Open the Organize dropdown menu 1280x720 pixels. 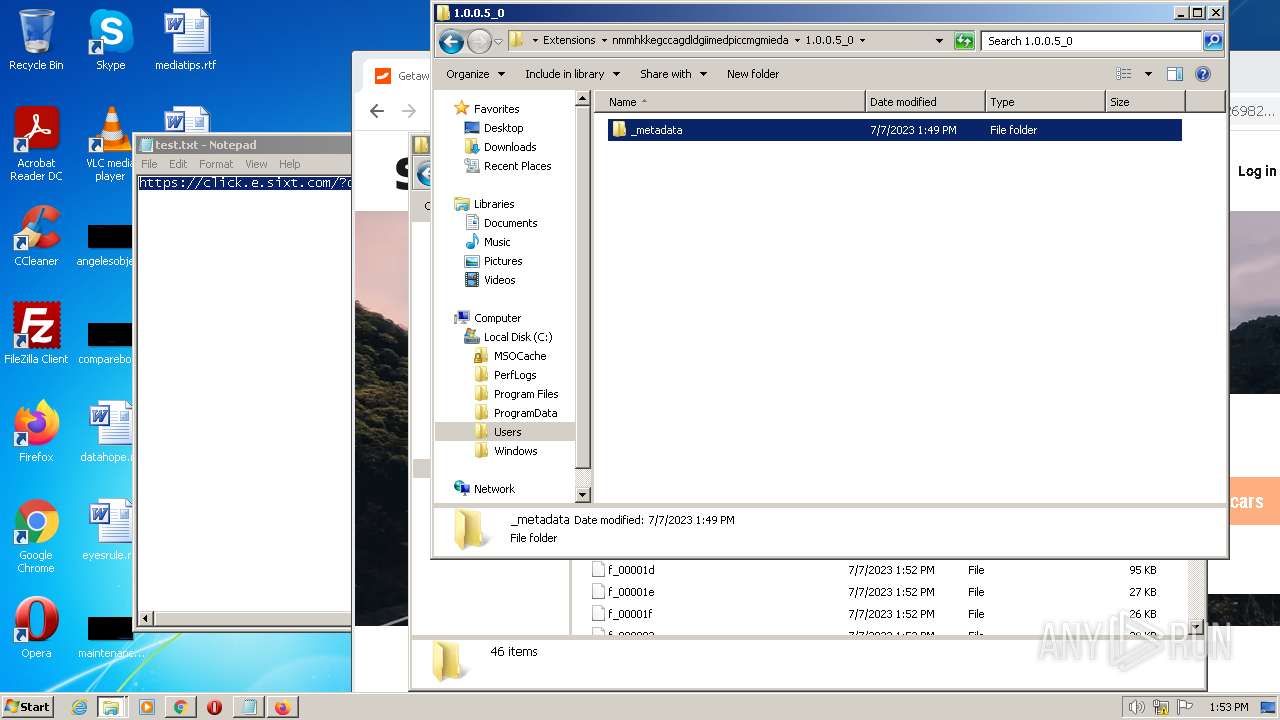pos(474,74)
